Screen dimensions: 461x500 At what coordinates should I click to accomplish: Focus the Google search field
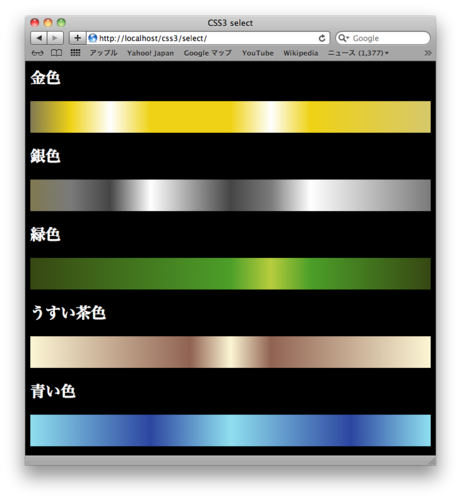(x=383, y=38)
